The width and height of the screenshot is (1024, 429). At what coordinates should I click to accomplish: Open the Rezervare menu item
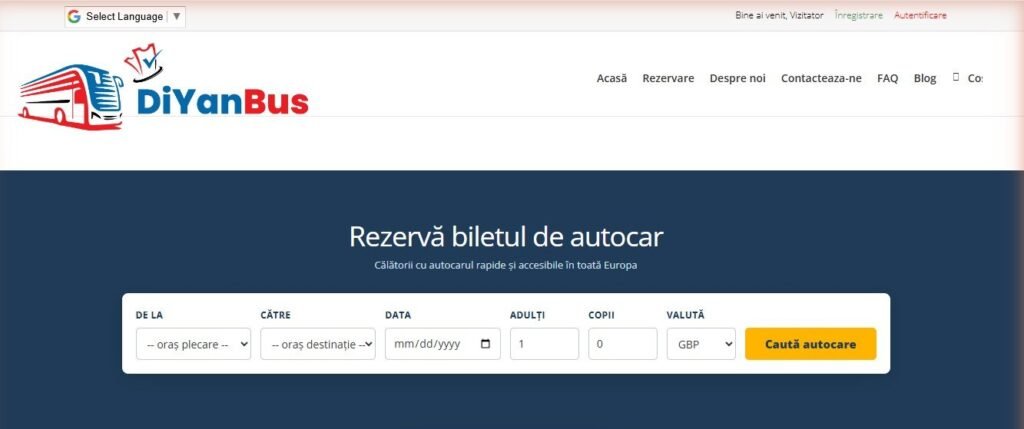tap(668, 78)
